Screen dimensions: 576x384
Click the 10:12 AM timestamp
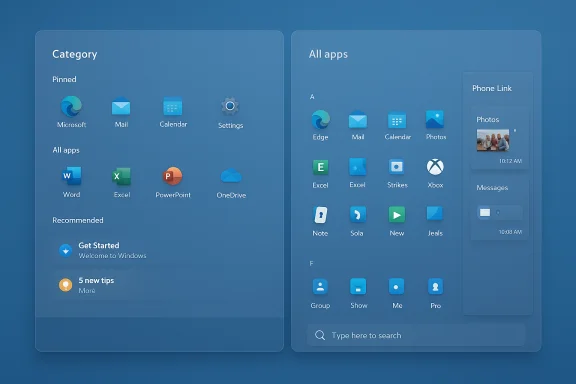click(510, 161)
